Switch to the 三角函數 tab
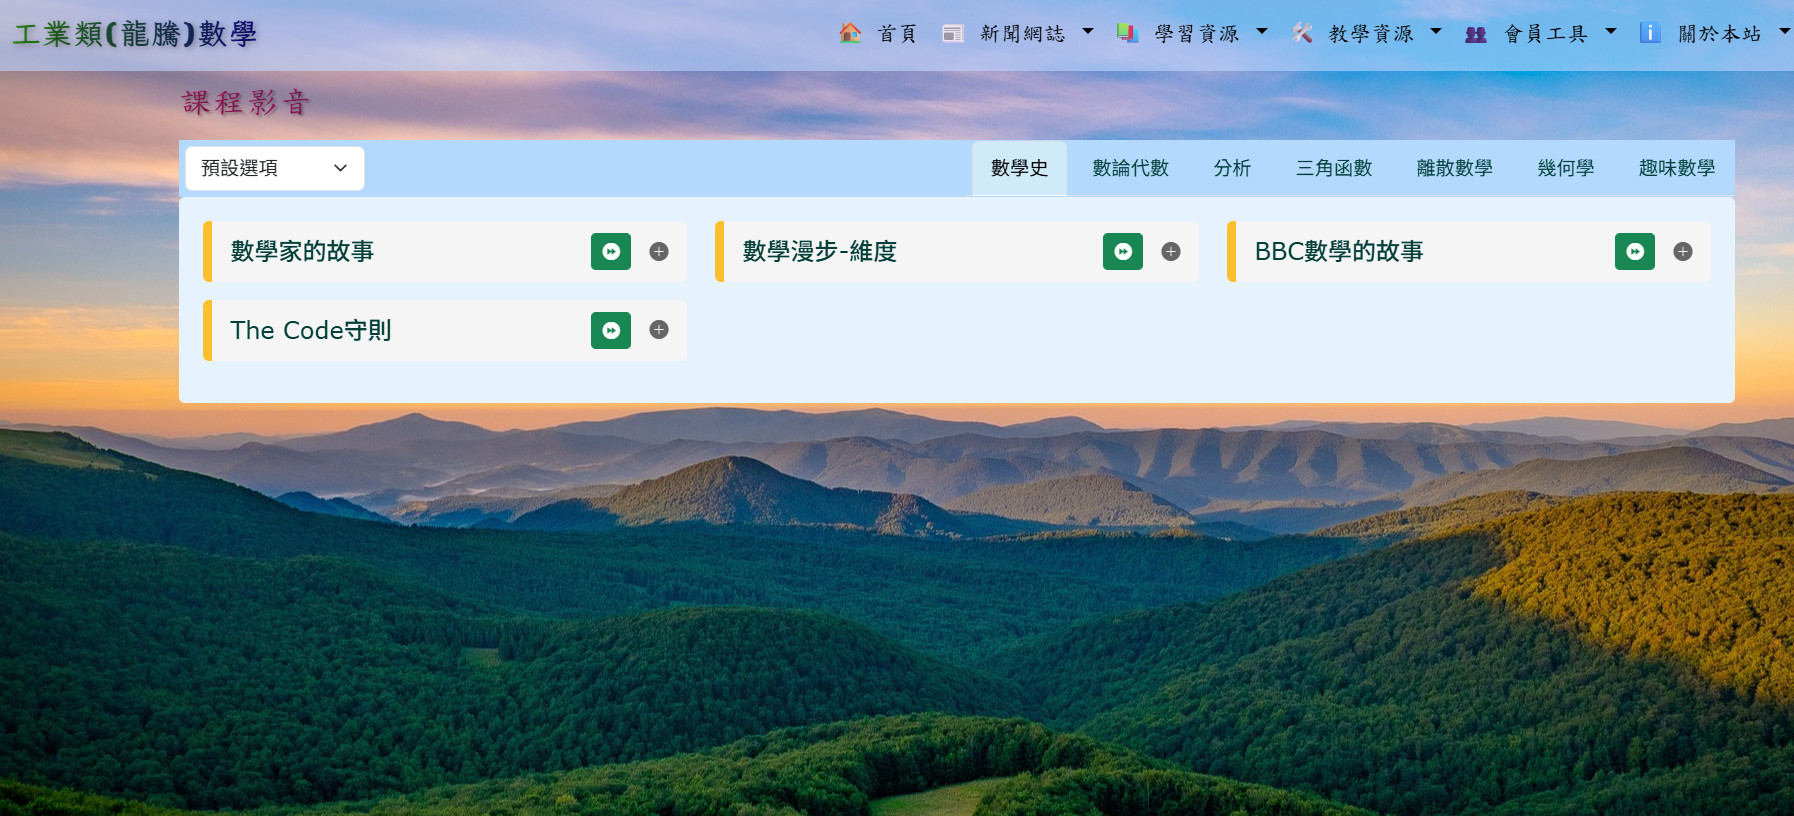The height and width of the screenshot is (816, 1794). pyautogui.click(x=1333, y=168)
